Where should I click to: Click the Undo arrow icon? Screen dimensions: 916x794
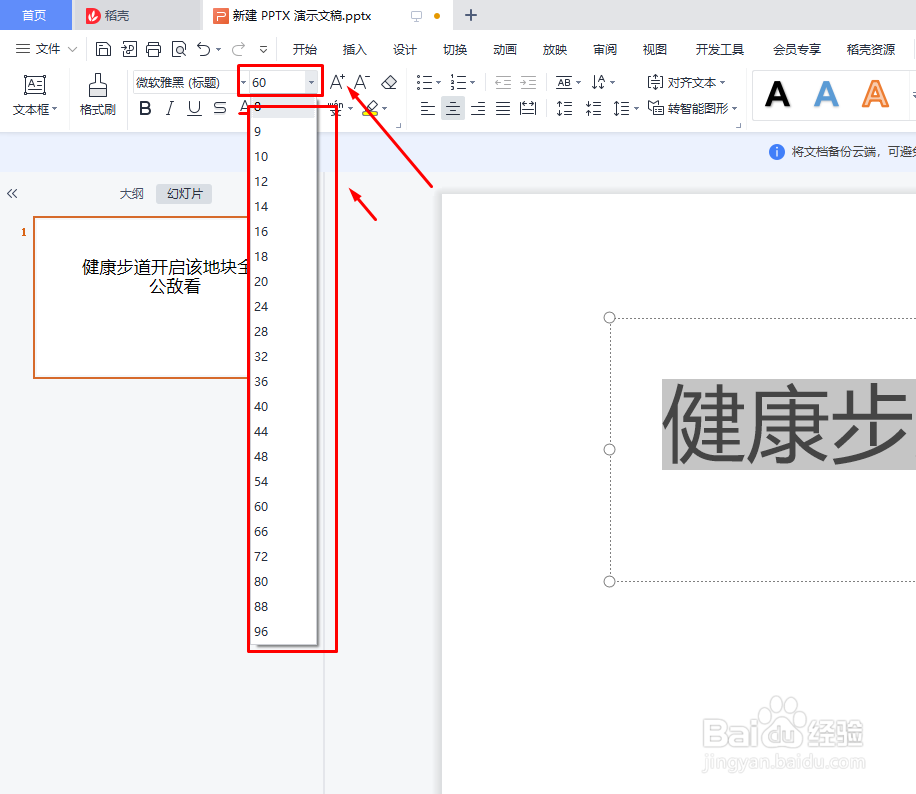pyautogui.click(x=203, y=49)
